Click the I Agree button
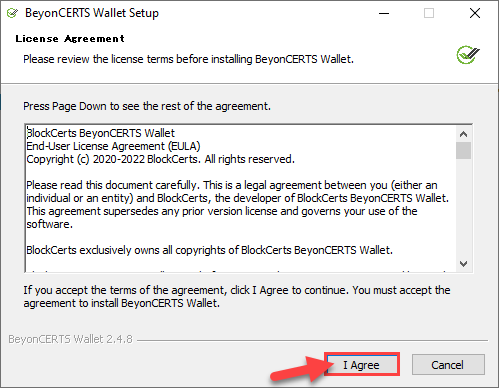 (x=362, y=365)
